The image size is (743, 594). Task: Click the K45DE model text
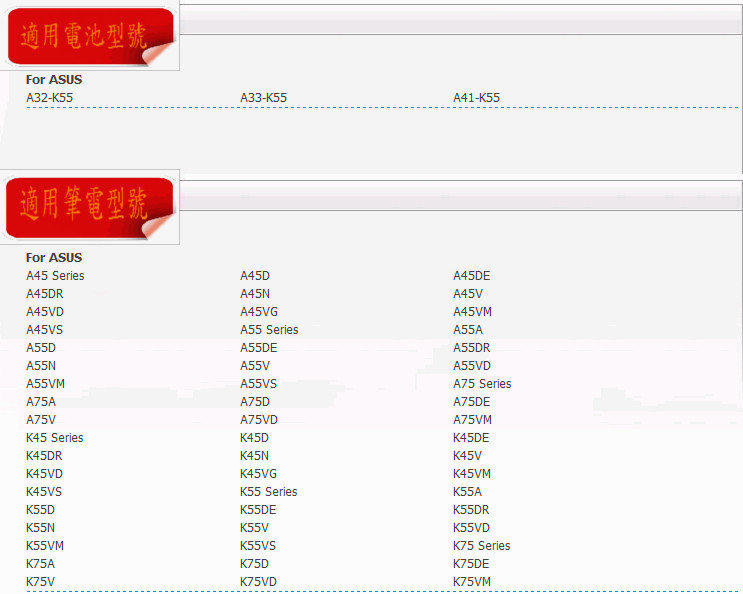[x=471, y=438]
